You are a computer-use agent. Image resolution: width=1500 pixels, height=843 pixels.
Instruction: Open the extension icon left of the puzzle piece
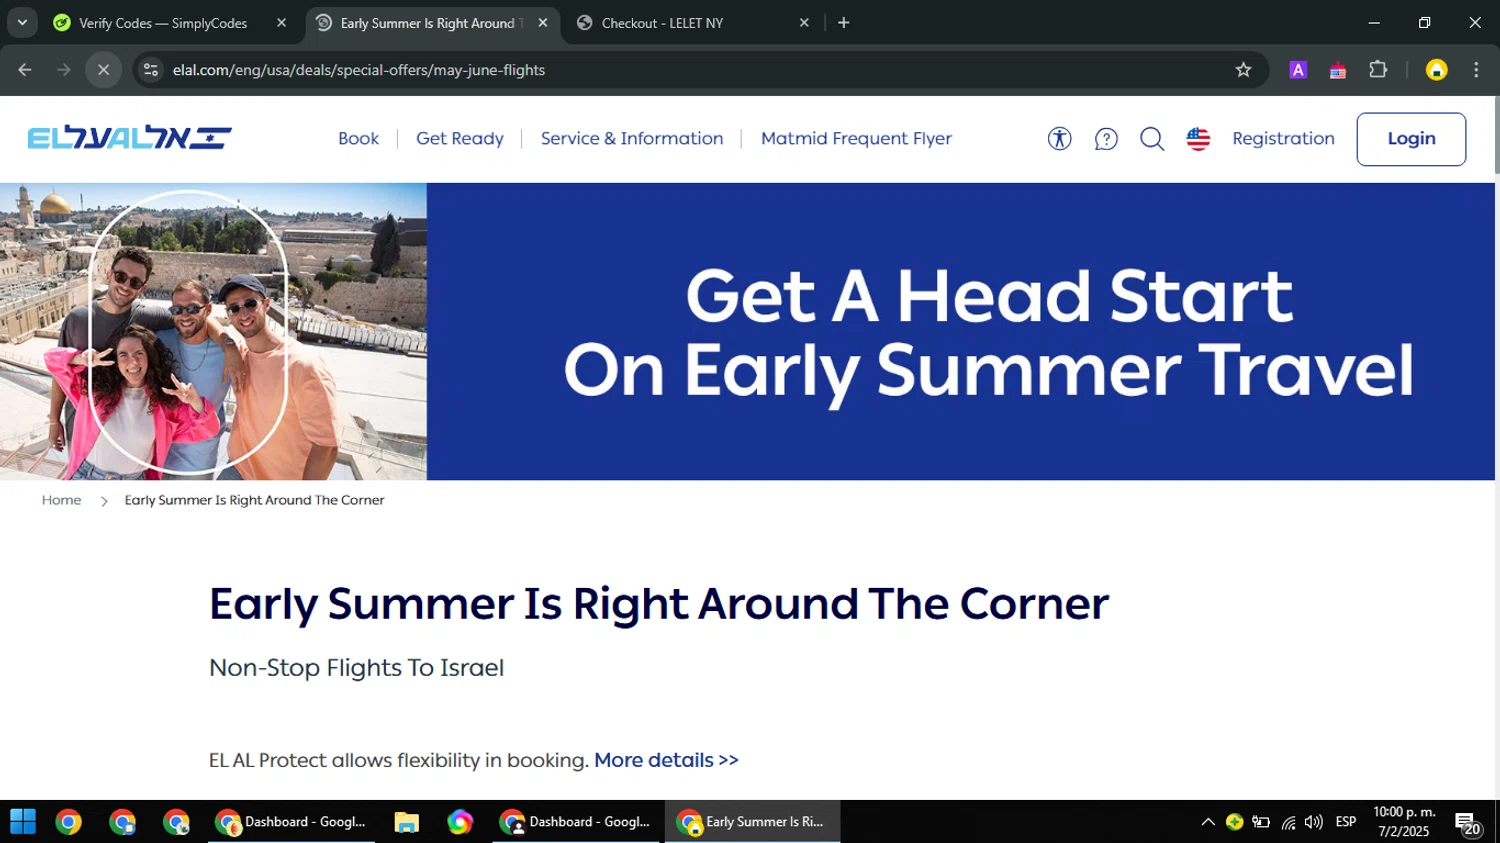pyautogui.click(x=1338, y=70)
